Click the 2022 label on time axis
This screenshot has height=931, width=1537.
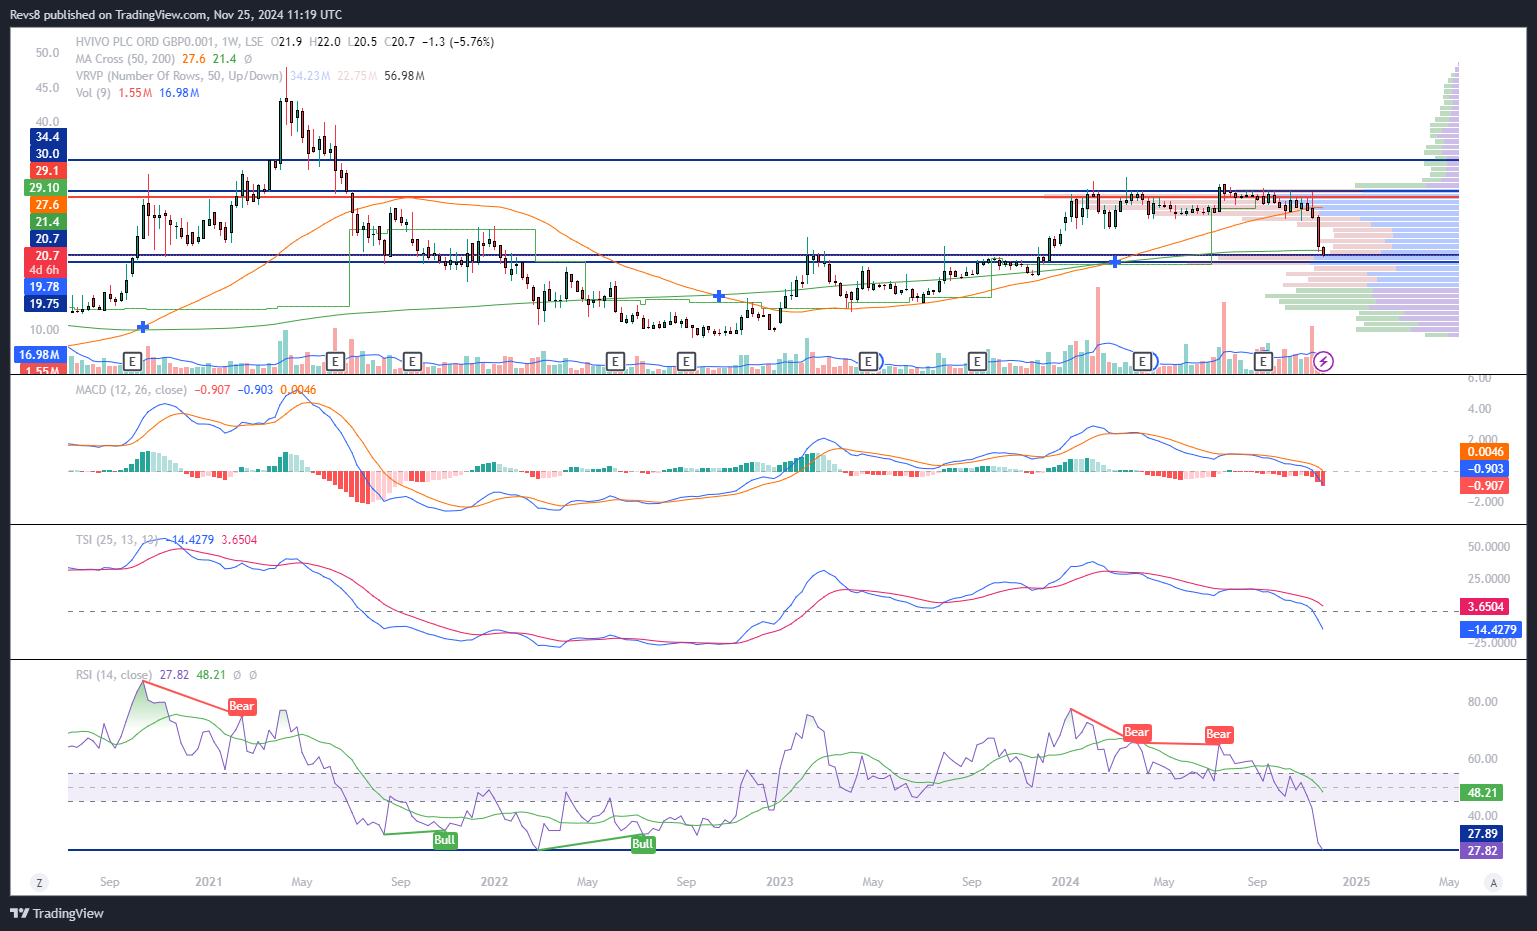click(x=494, y=882)
